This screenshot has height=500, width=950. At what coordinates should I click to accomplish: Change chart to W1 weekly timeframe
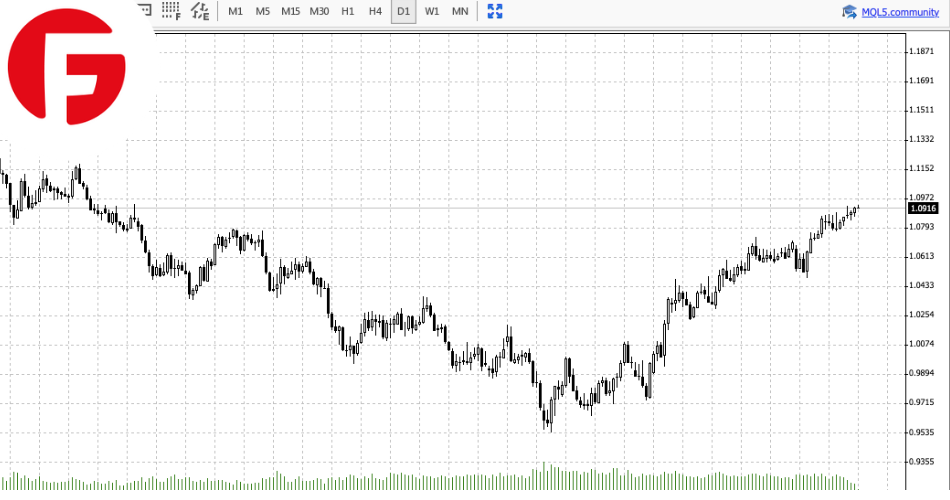(x=431, y=11)
